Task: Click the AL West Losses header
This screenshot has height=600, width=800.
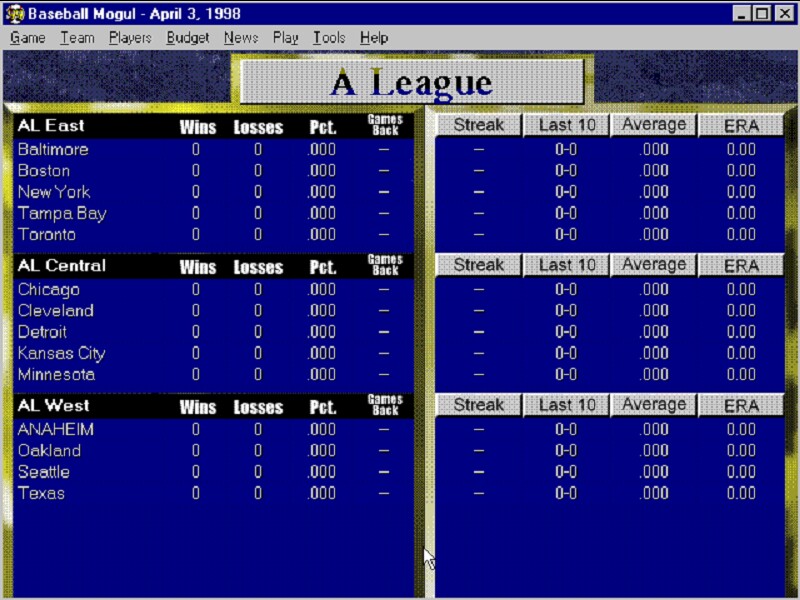Action: point(258,407)
